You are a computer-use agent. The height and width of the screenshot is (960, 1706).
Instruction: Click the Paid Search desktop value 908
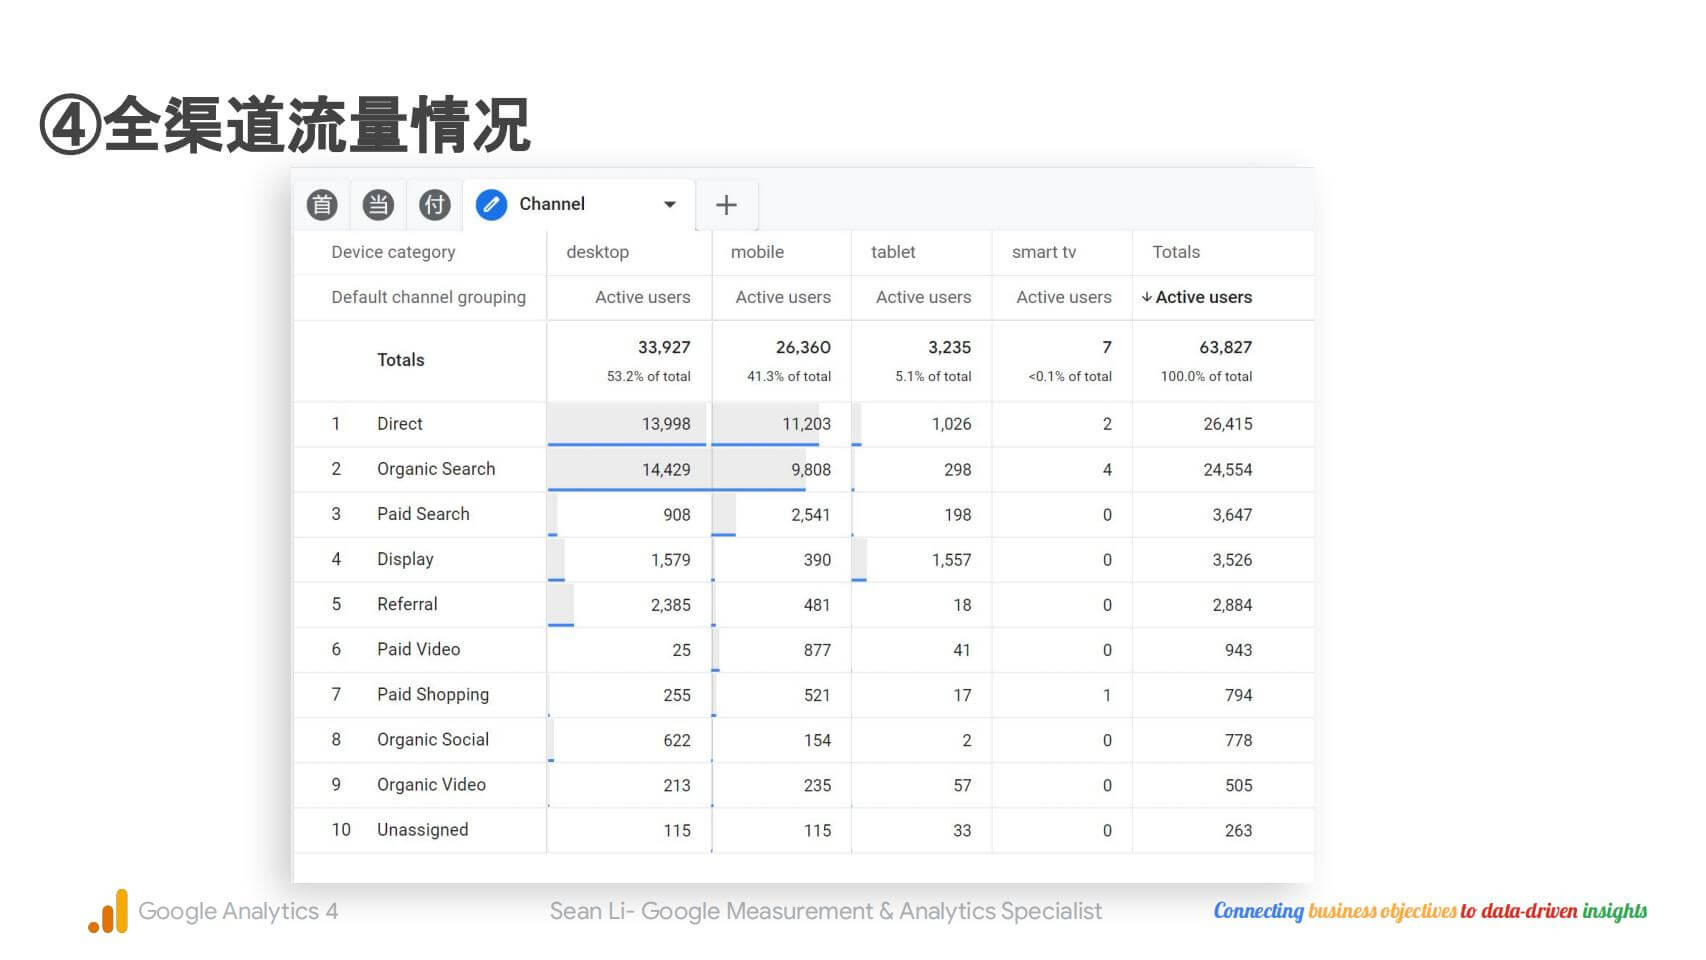coord(677,515)
